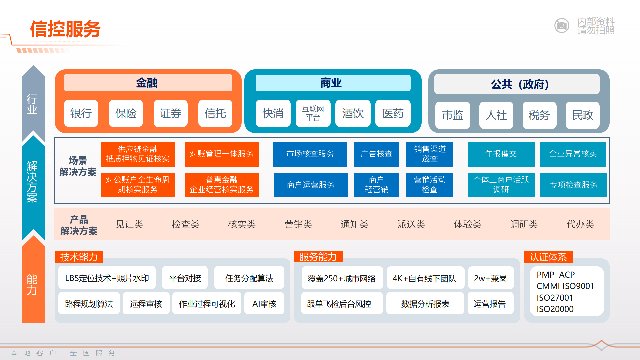This screenshot has height=360, width=640.
Task: Click the 银行 box under 金融
Action: click(81, 113)
